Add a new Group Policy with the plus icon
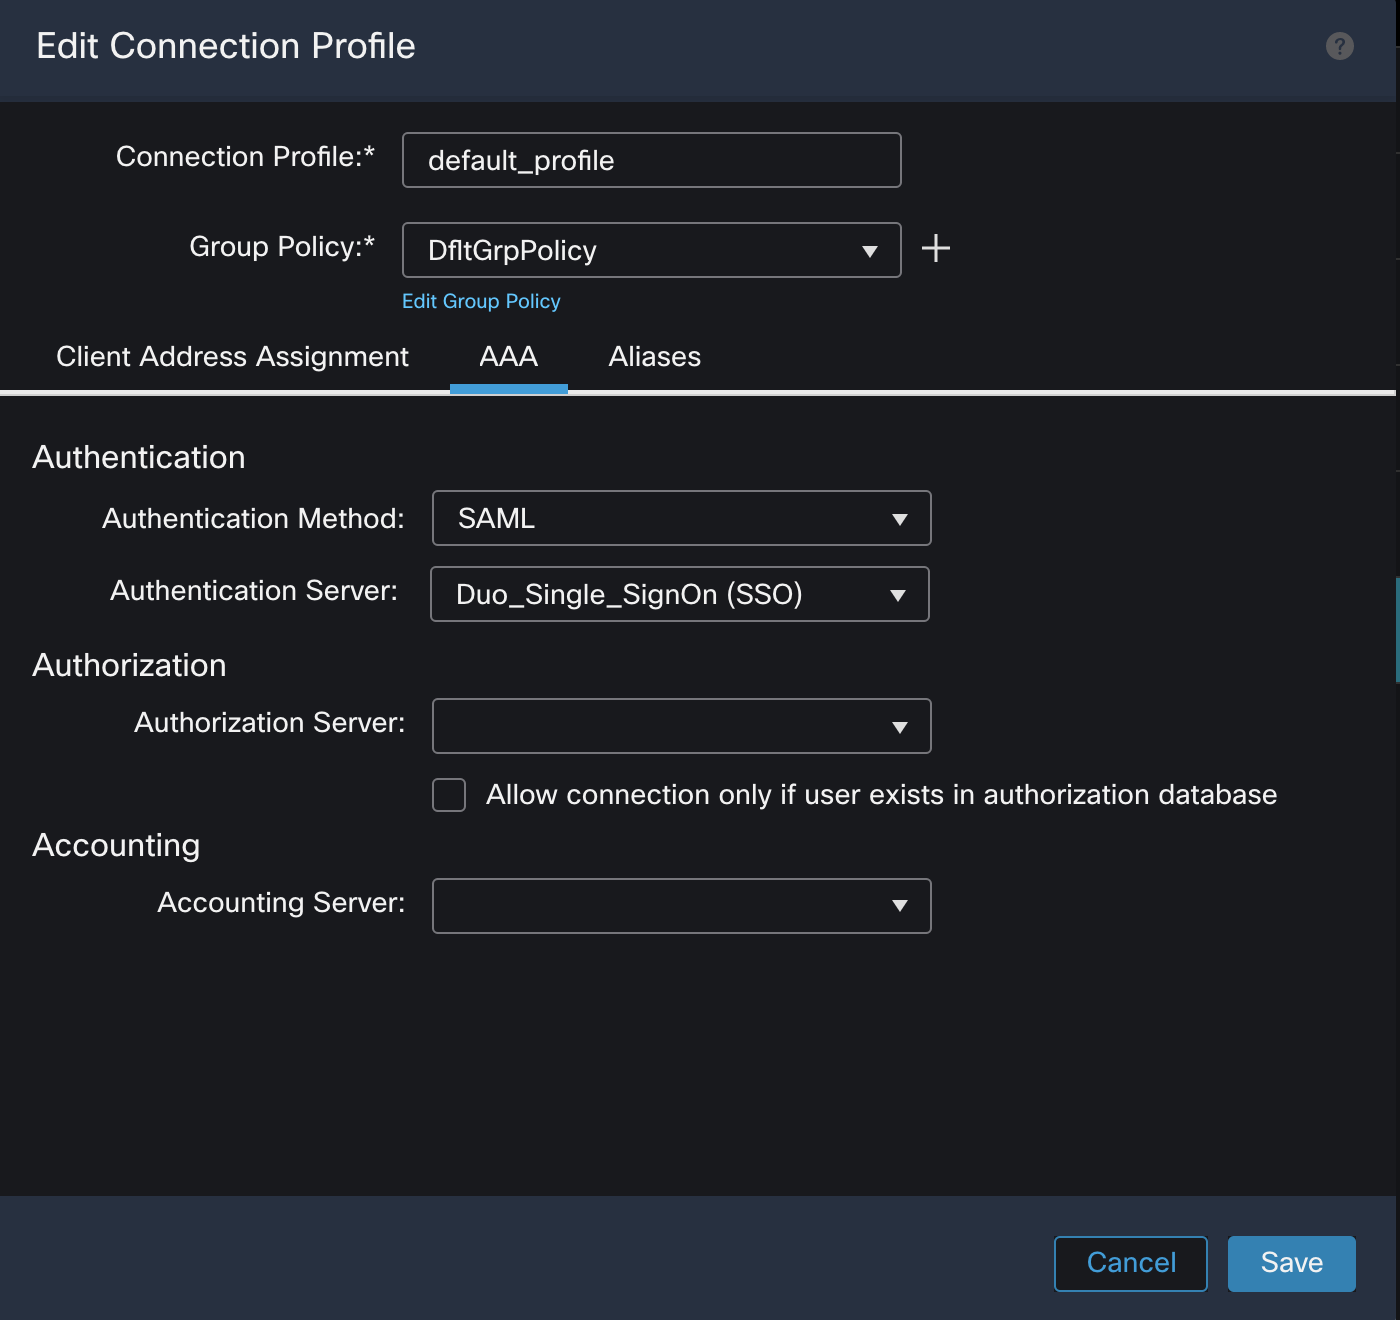The image size is (1400, 1320). [936, 249]
